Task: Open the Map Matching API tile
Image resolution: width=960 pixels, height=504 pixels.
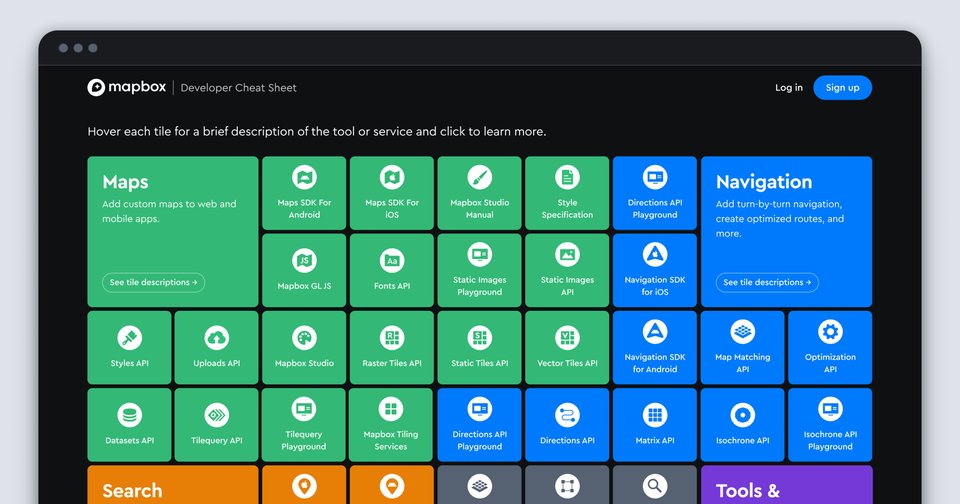Action: click(x=742, y=347)
